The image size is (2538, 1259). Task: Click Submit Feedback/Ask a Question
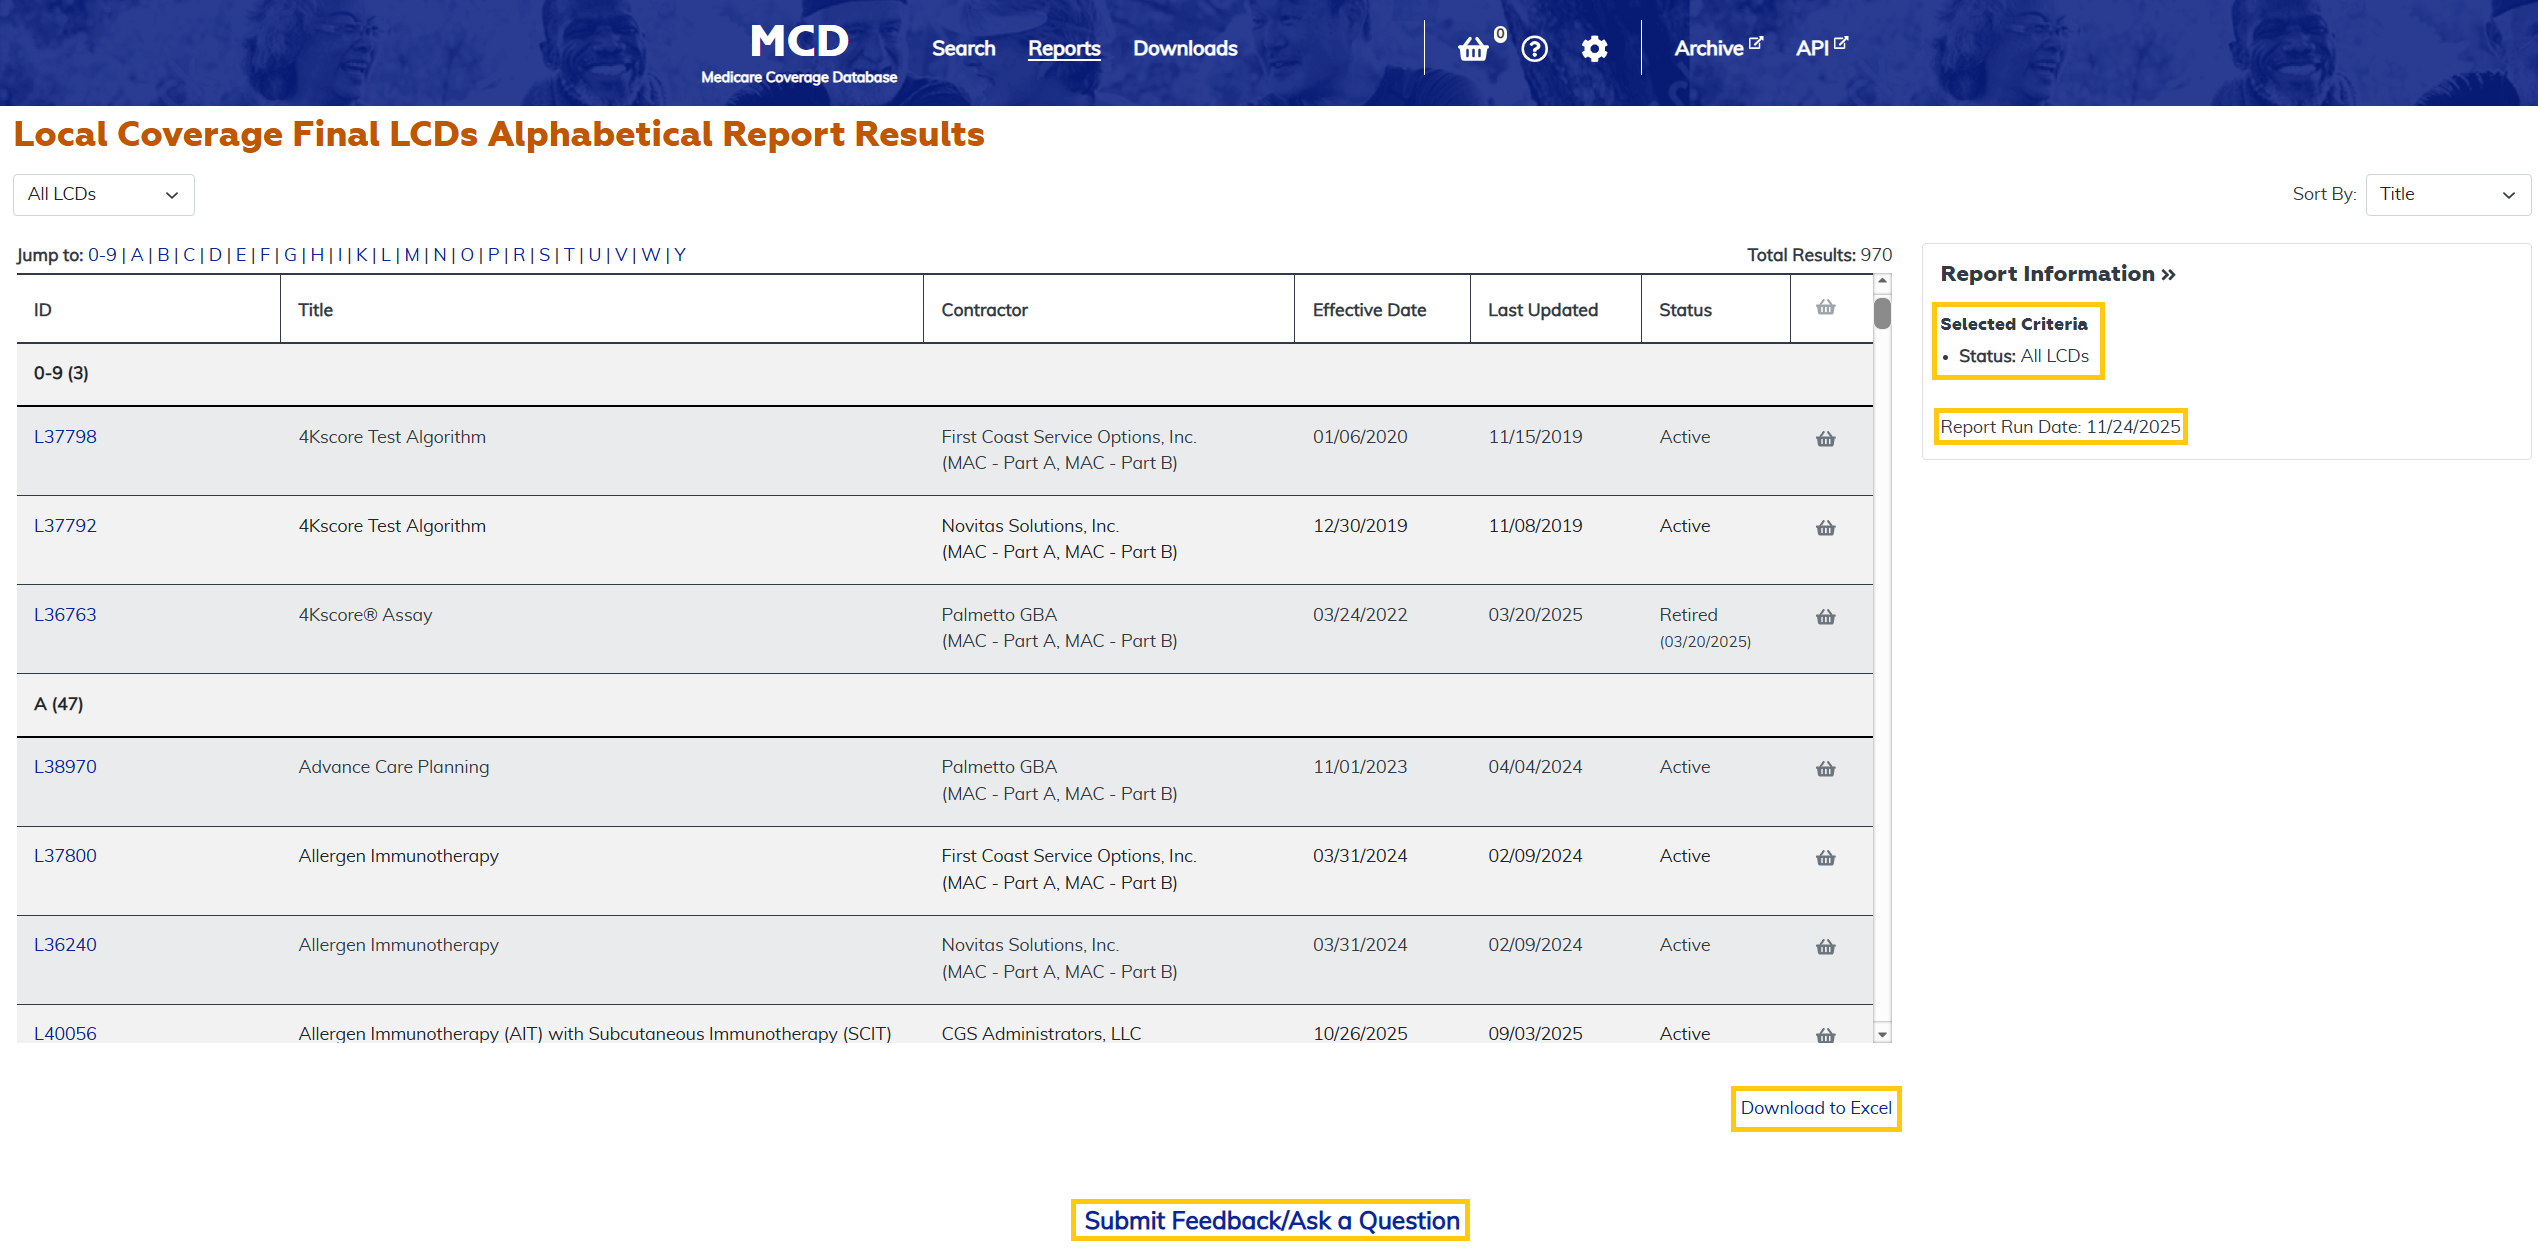[1270, 1220]
